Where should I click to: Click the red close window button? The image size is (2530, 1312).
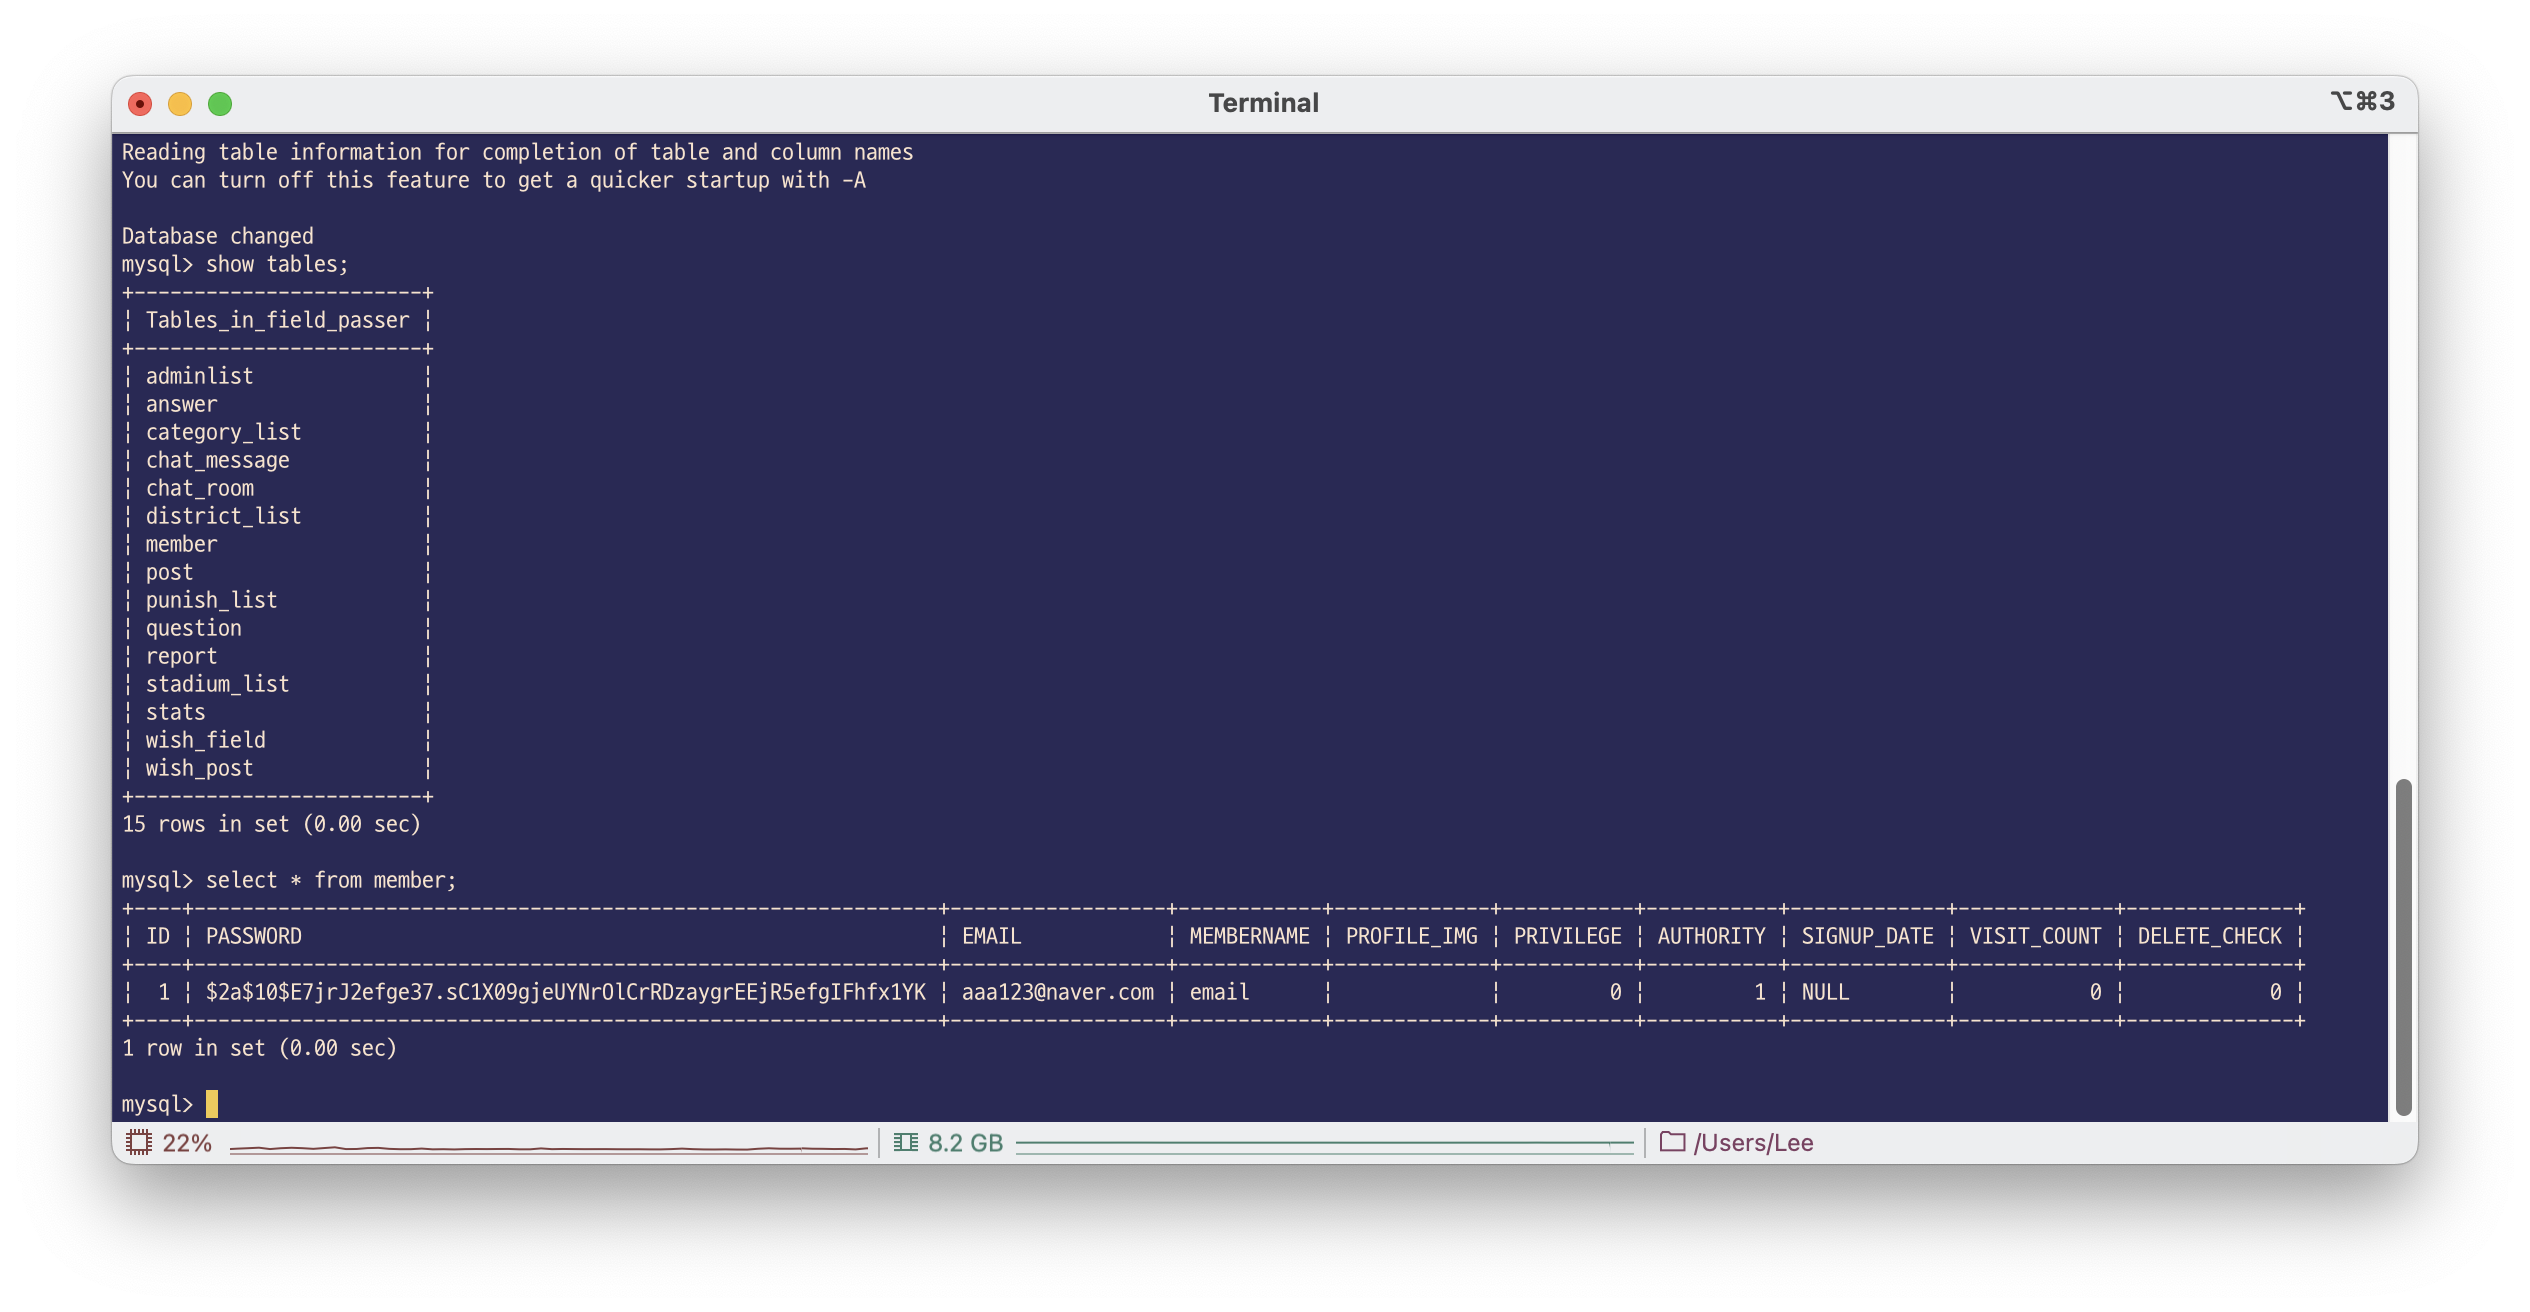click(140, 104)
